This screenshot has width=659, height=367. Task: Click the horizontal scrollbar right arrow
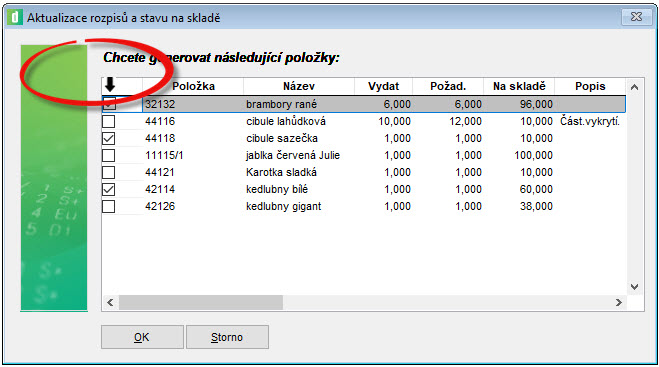619,302
